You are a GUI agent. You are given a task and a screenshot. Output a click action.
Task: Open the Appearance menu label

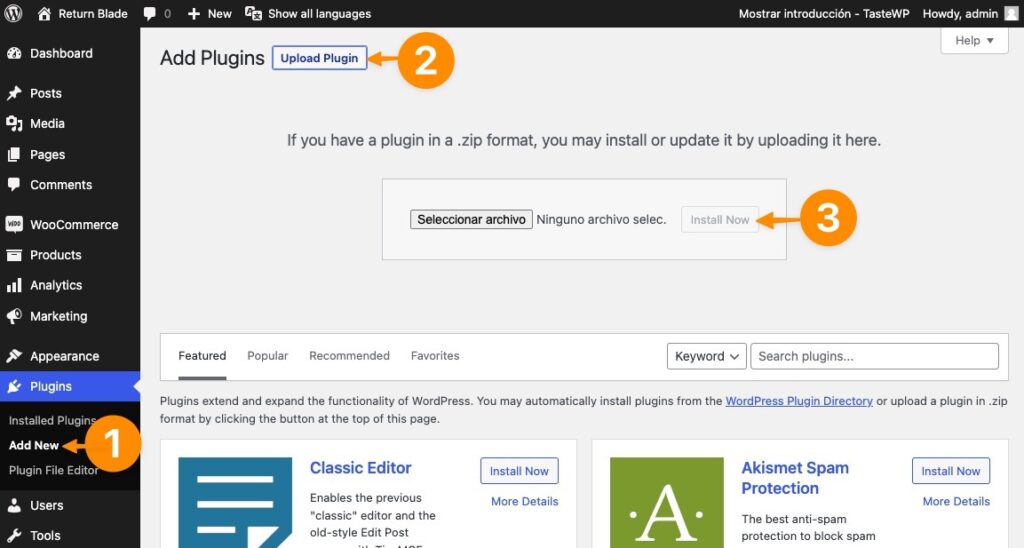(x=65, y=356)
